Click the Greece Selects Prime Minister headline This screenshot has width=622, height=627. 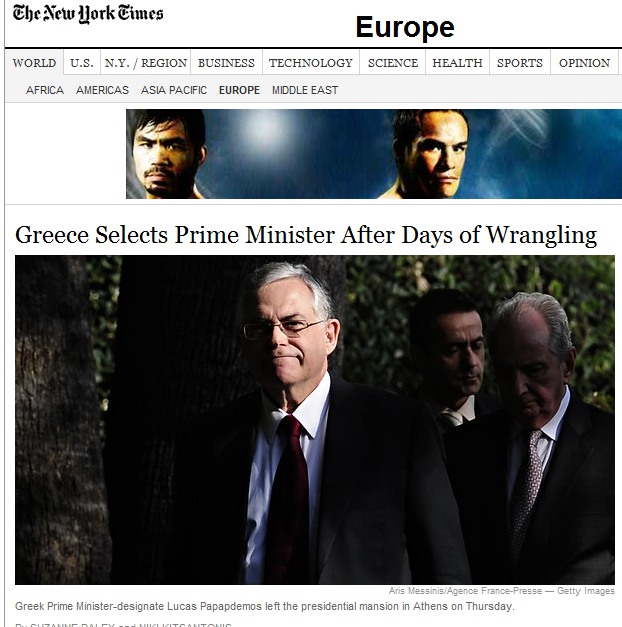tap(306, 235)
